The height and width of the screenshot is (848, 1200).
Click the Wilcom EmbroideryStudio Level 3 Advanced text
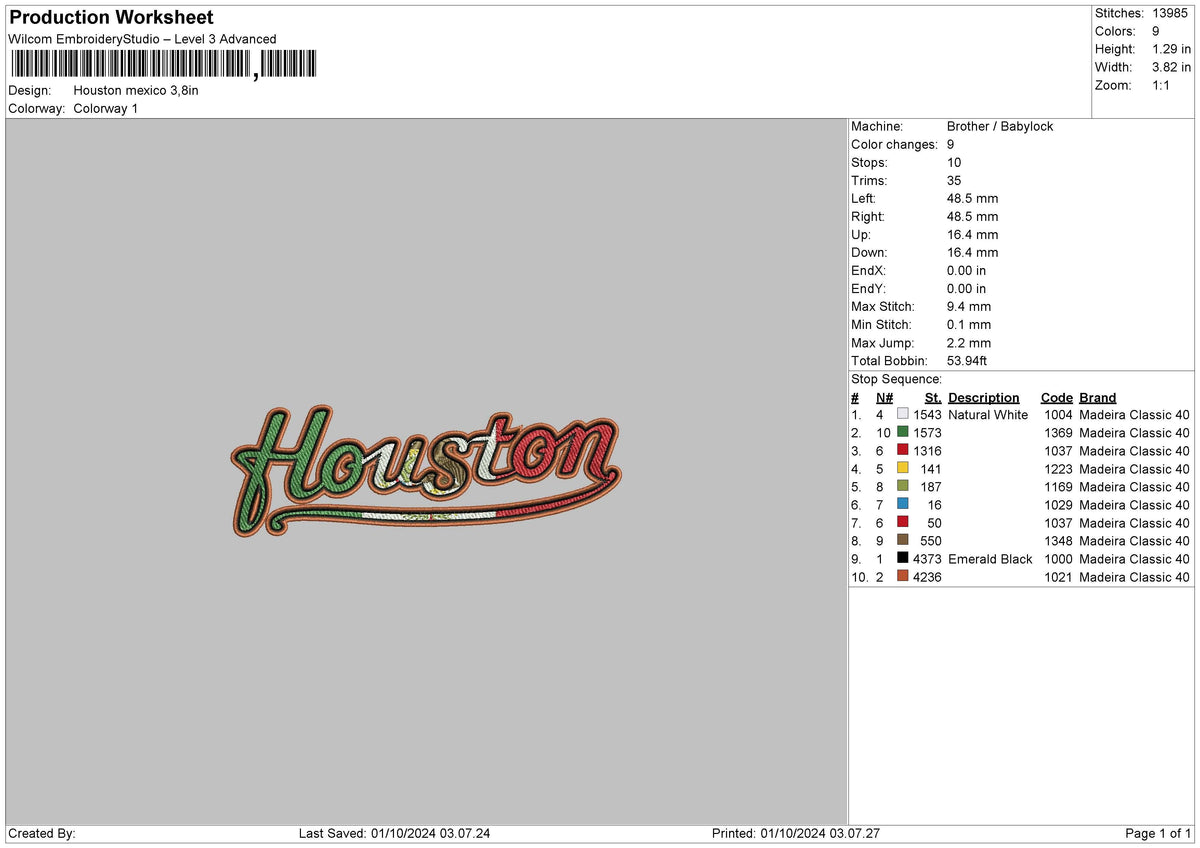(142, 39)
